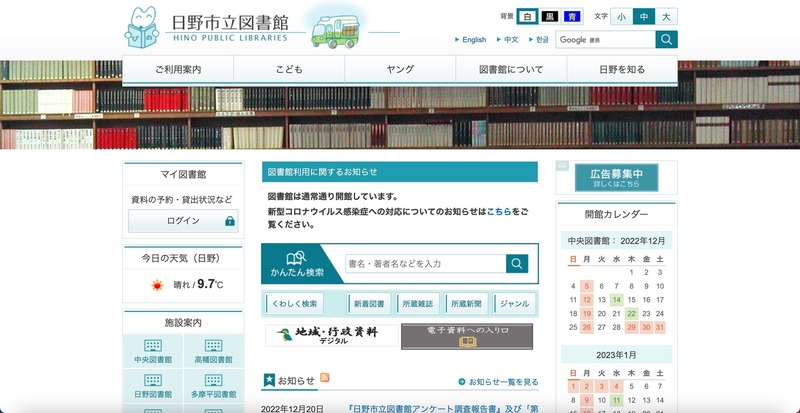Expand the くわしく検索 advanced search
The image size is (800, 413).
294,304
